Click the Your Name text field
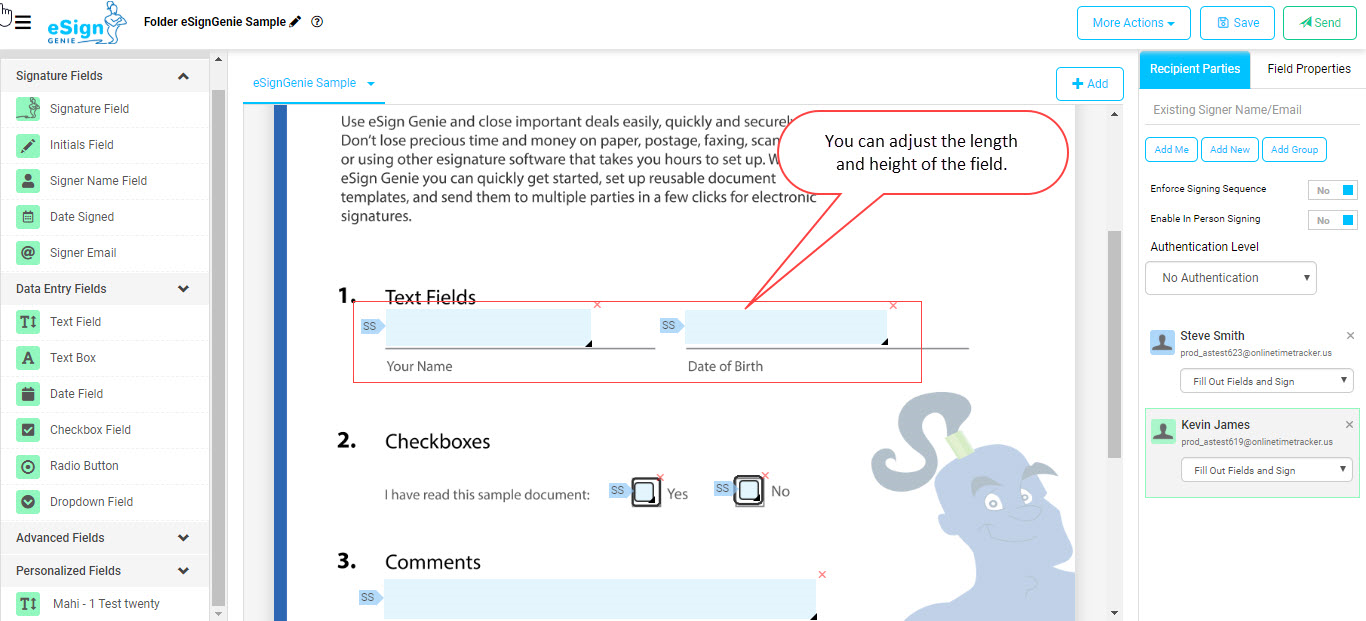 tap(488, 328)
